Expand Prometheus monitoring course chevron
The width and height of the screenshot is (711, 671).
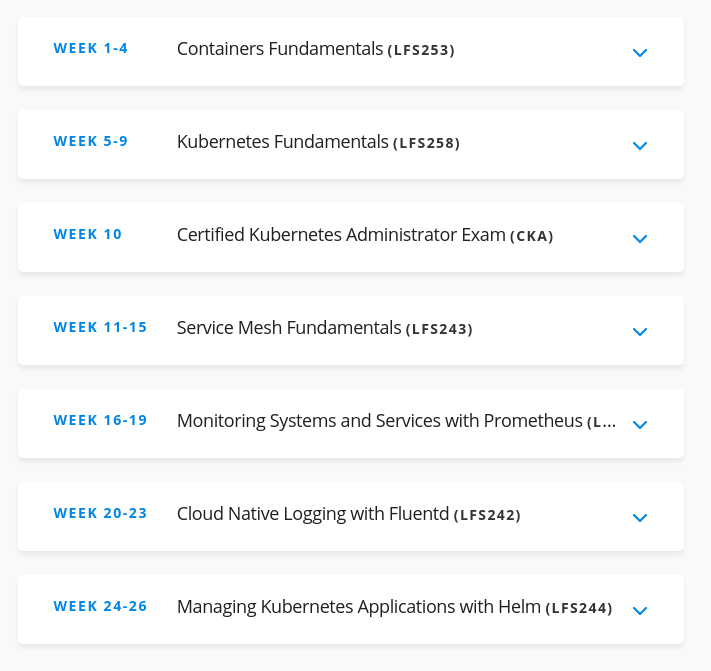point(639,424)
